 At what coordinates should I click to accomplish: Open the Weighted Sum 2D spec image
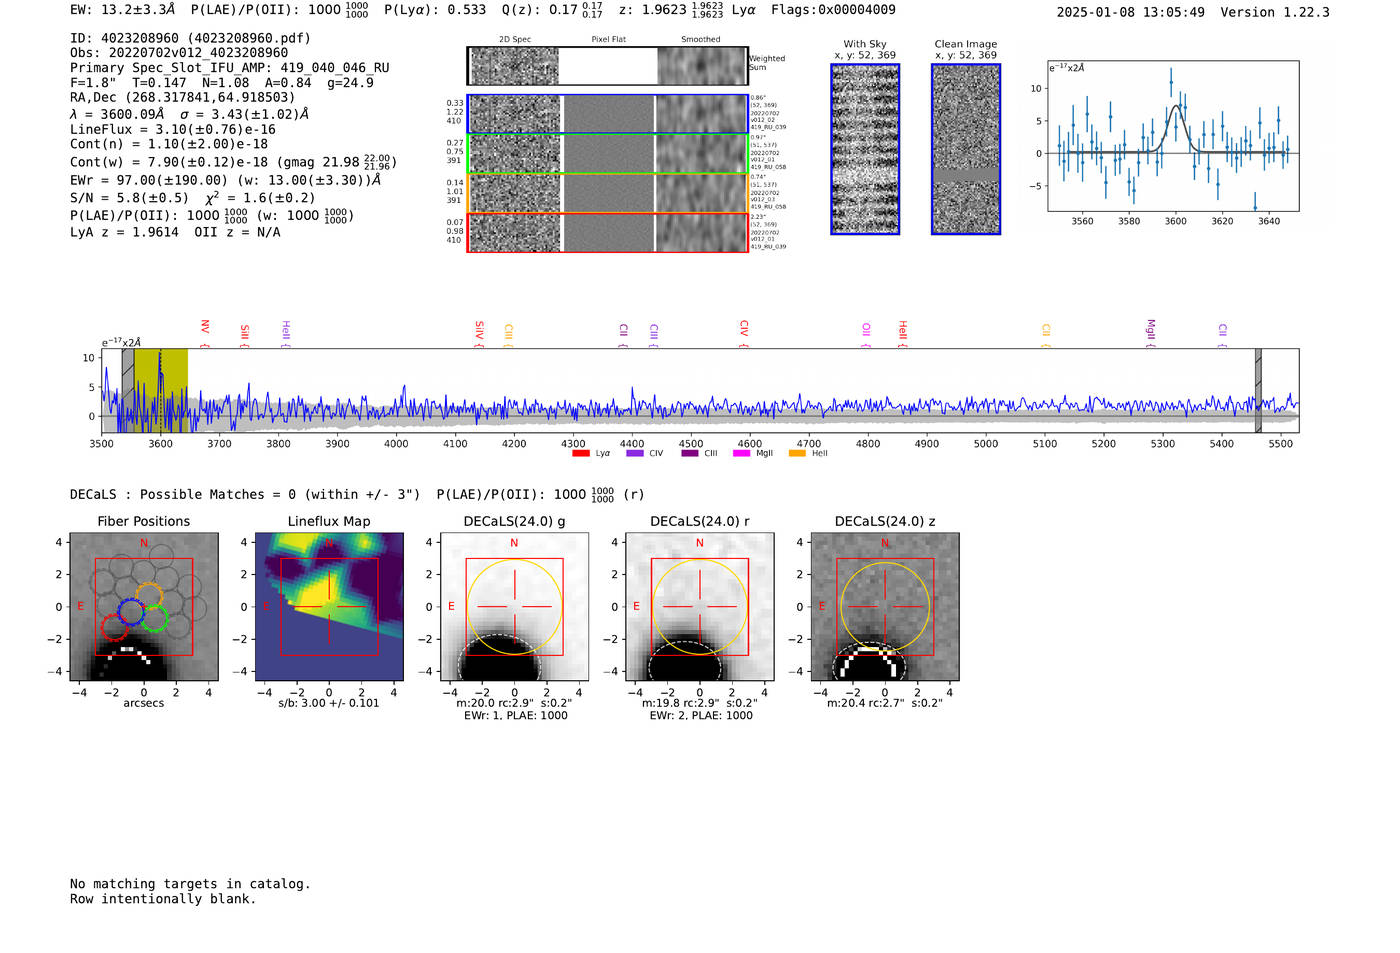click(x=515, y=66)
